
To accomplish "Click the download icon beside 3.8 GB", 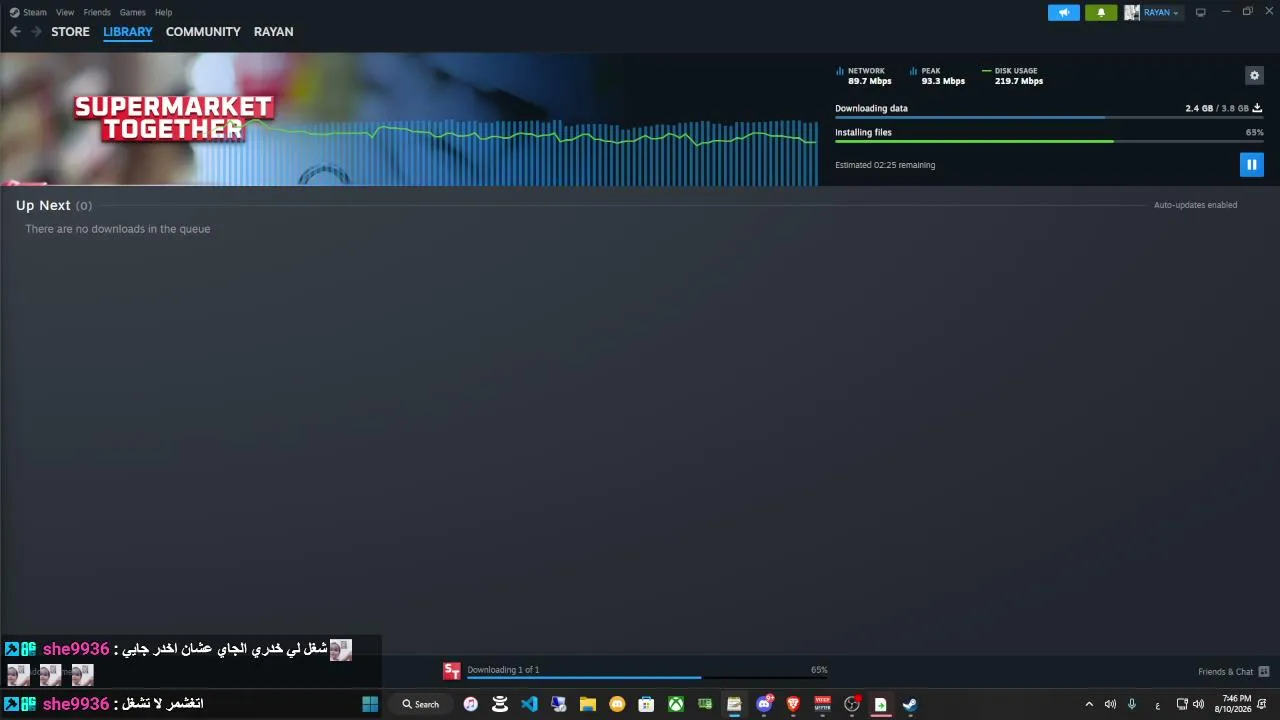I will (1257, 108).
